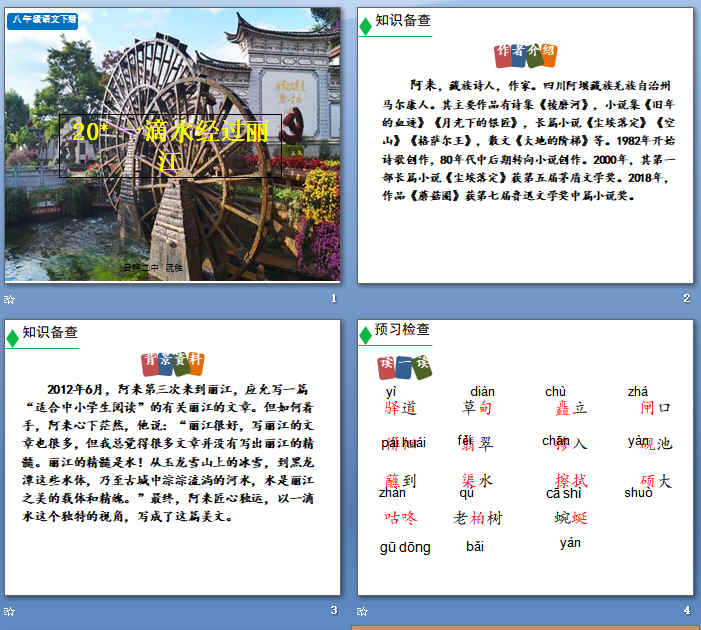Click slide number 4 label

[x=687, y=610]
